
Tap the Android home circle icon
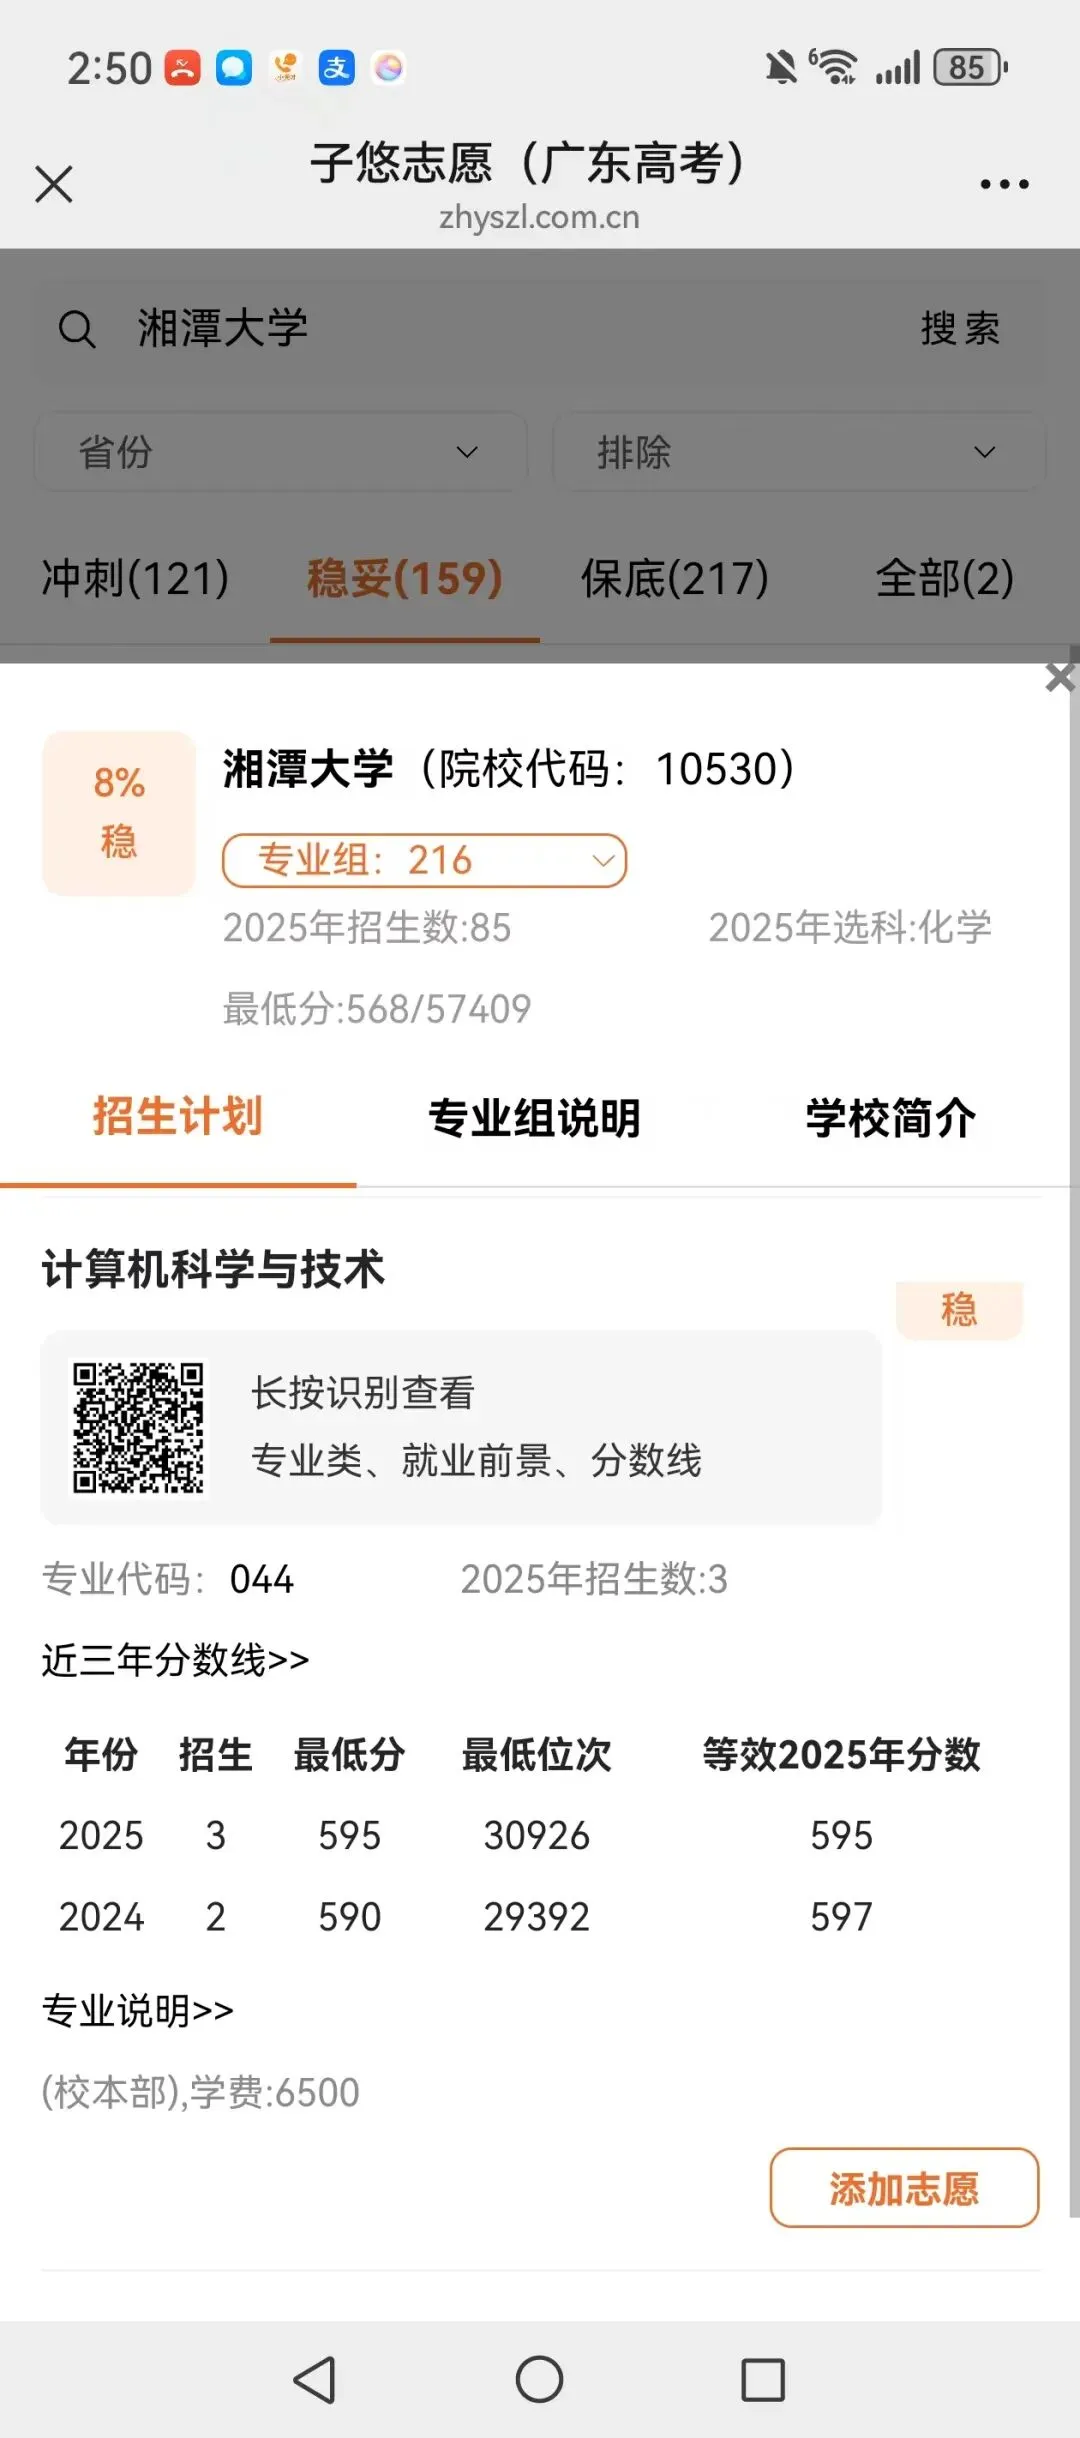[539, 2379]
